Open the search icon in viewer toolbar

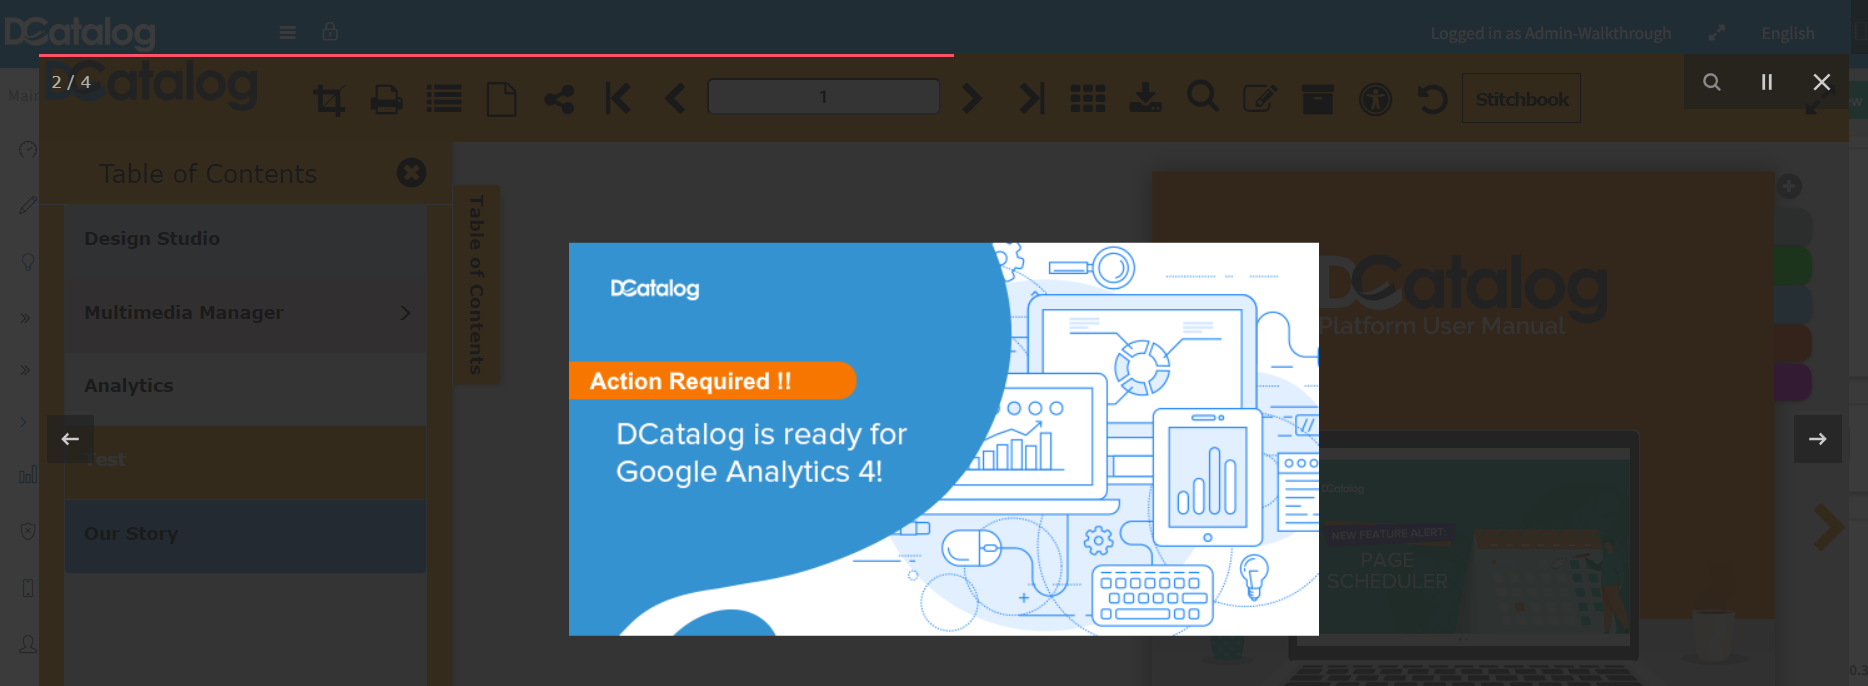click(1203, 97)
